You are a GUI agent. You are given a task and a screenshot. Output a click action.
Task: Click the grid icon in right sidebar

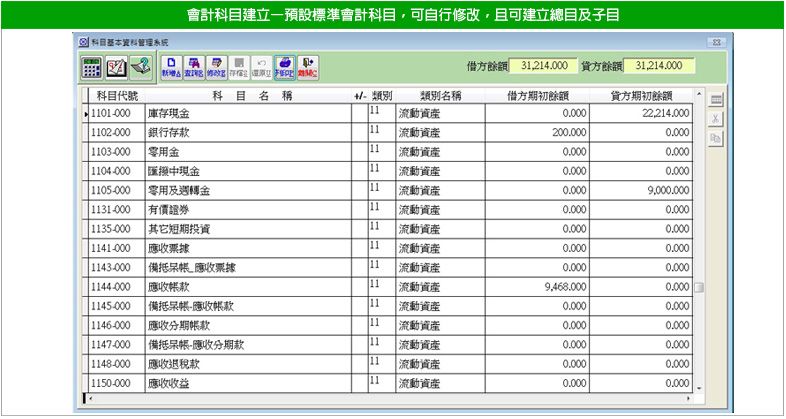[x=715, y=100]
